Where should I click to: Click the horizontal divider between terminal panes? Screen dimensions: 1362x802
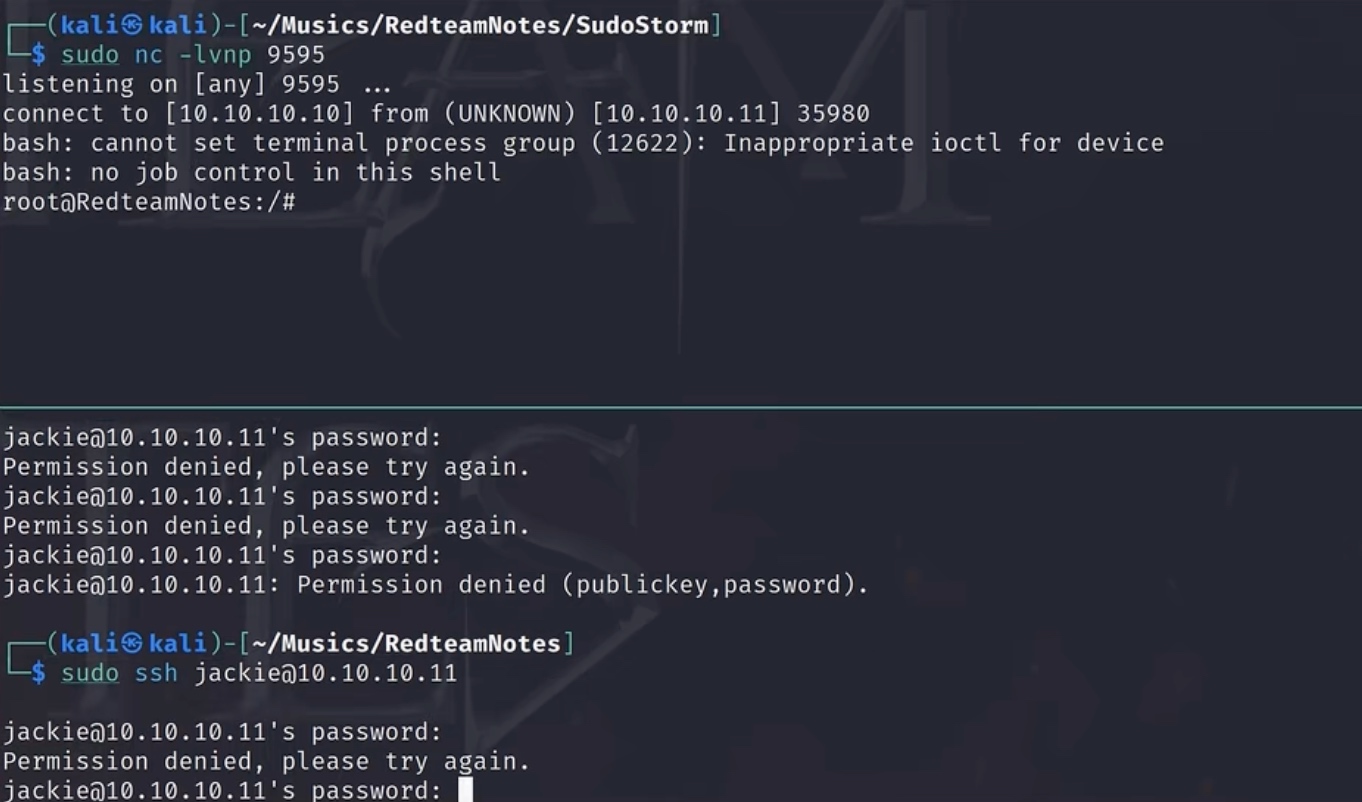[681, 407]
